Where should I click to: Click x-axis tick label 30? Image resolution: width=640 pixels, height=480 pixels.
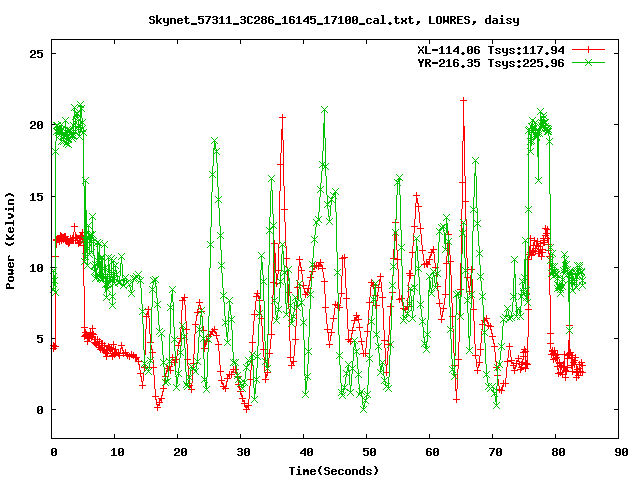point(243,452)
